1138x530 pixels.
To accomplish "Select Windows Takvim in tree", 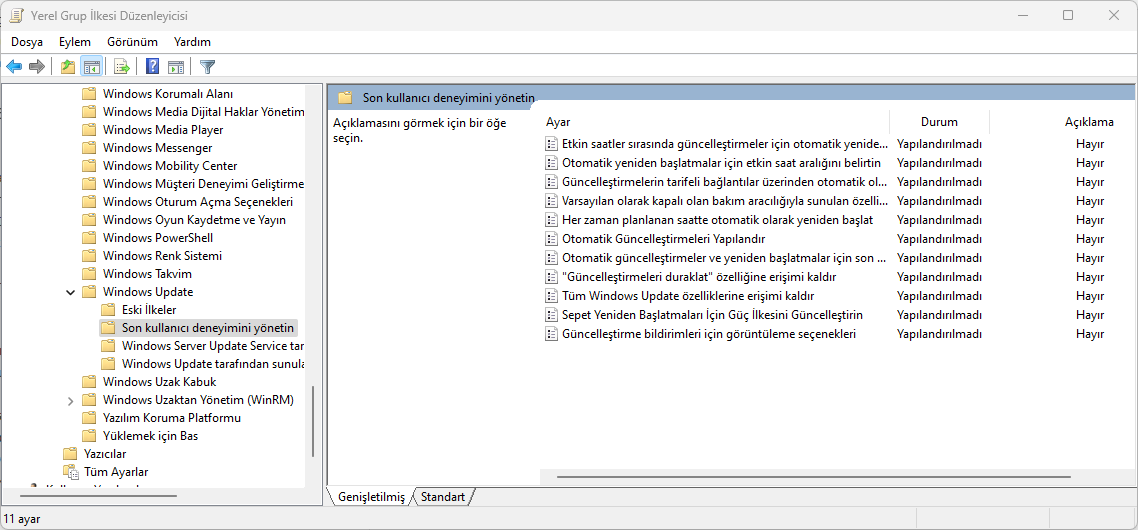I will click(x=147, y=274).
